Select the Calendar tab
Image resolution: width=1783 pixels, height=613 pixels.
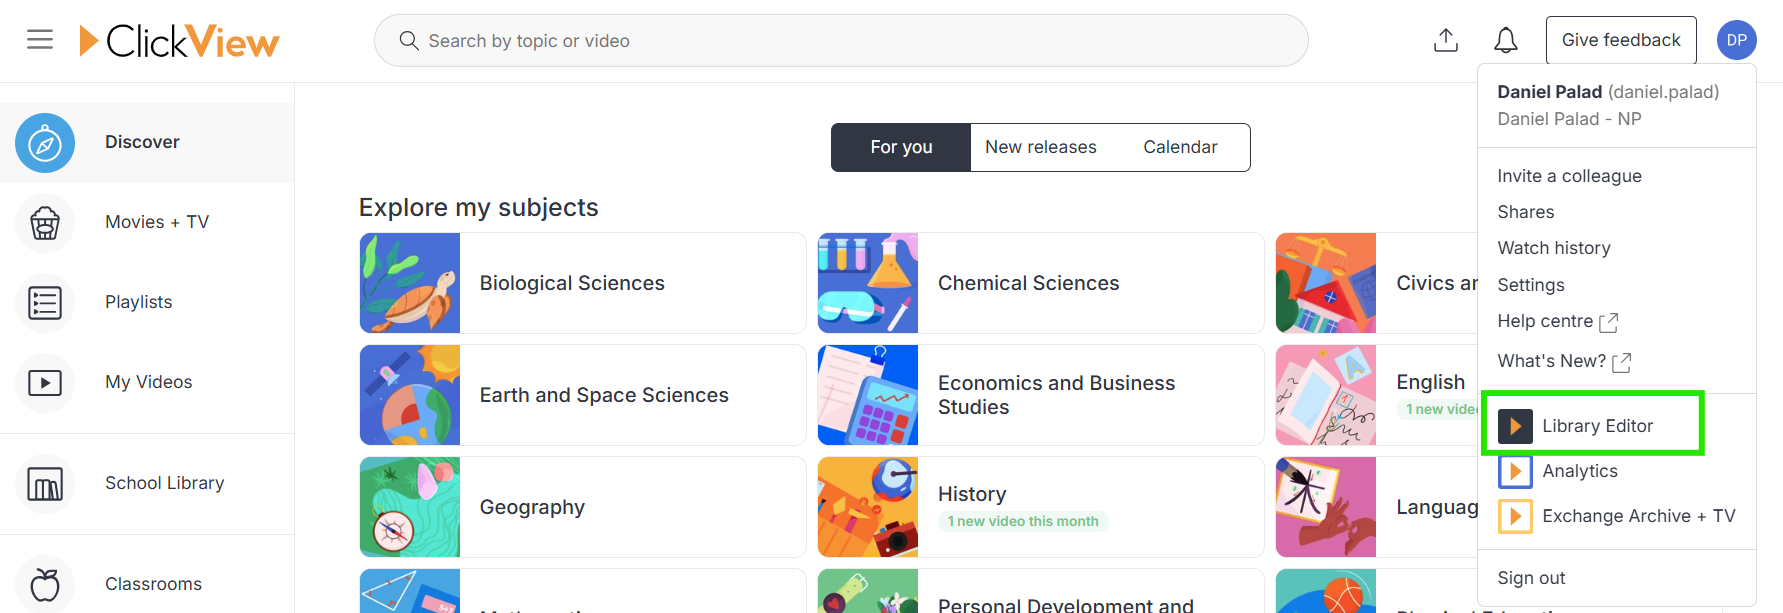click(1180, 147)
